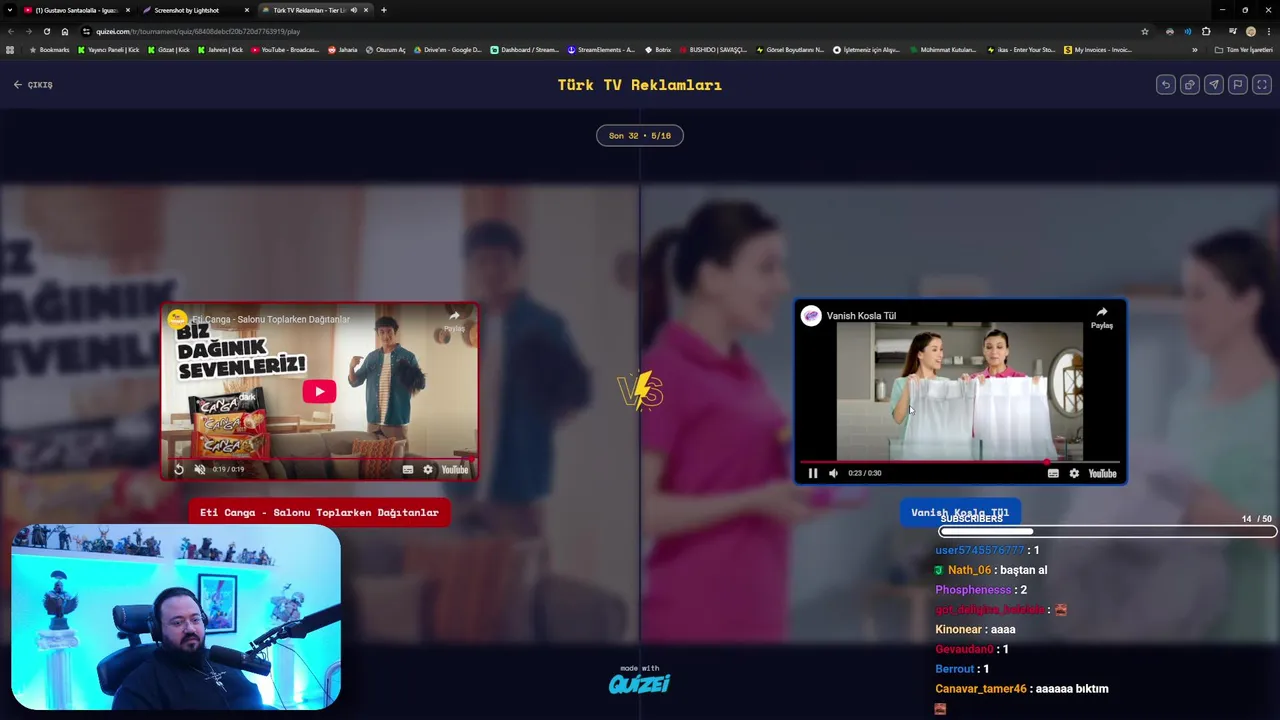Open a new browser tab
This screenshot has height=720, width=1280.
[384, 10]
